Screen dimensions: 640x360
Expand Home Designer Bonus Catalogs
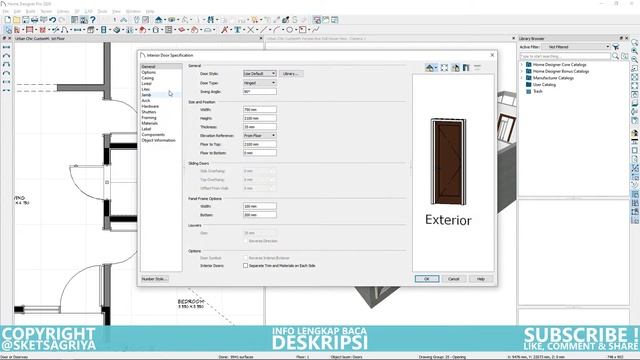click(x=521, y=71)
